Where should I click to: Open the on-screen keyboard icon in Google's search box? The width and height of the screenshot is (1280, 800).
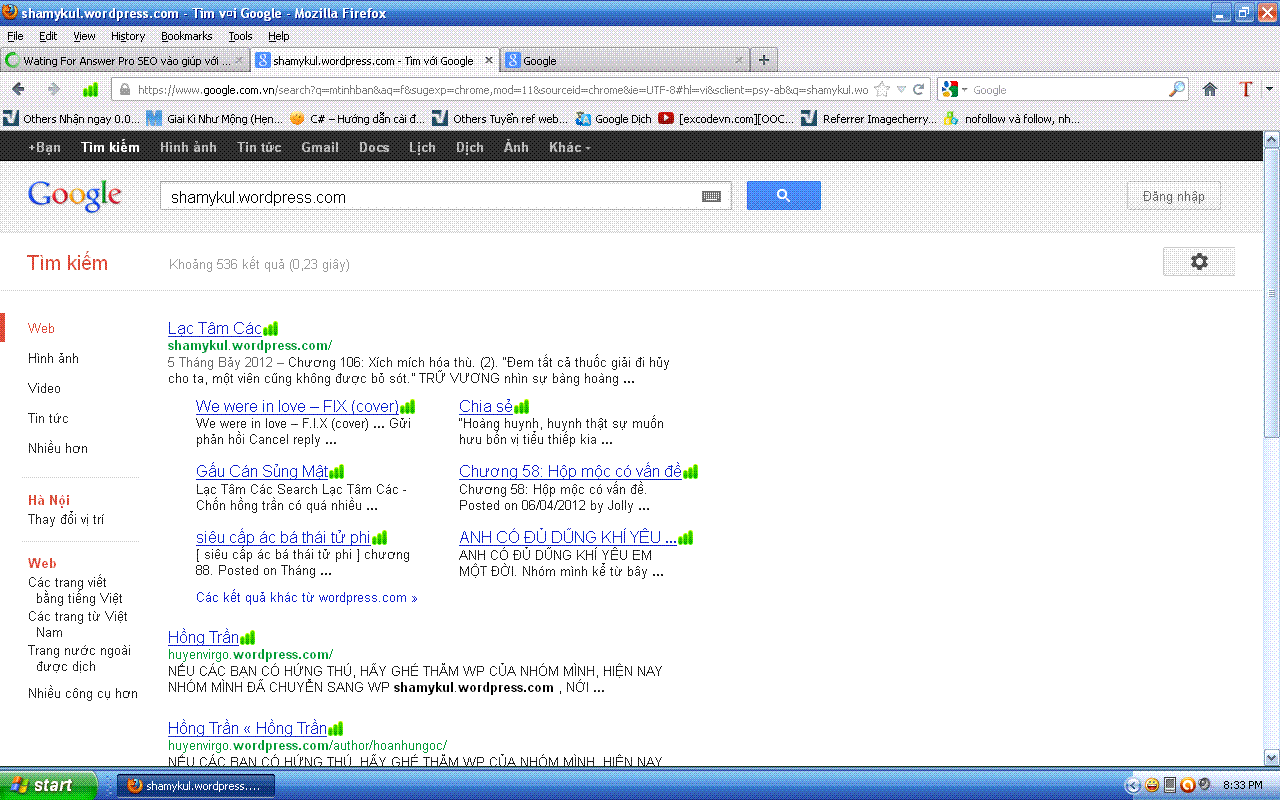tap(711, 197)
